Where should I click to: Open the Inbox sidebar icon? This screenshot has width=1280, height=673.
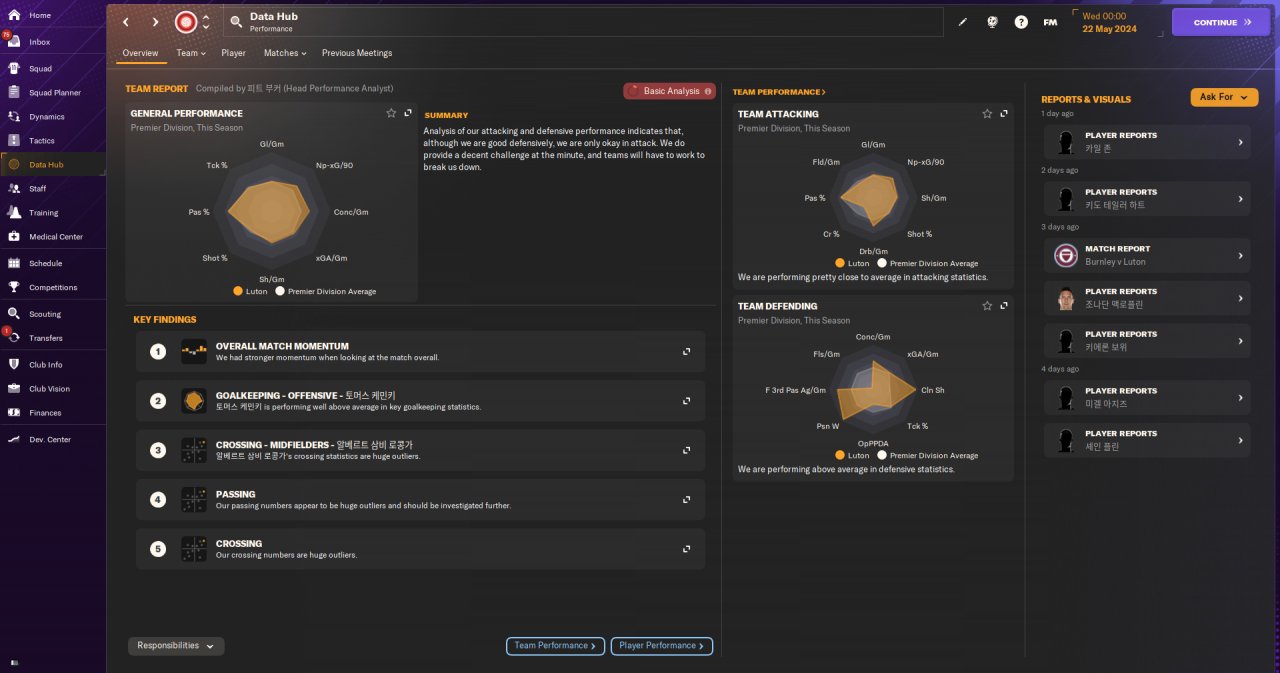[14, 41]
